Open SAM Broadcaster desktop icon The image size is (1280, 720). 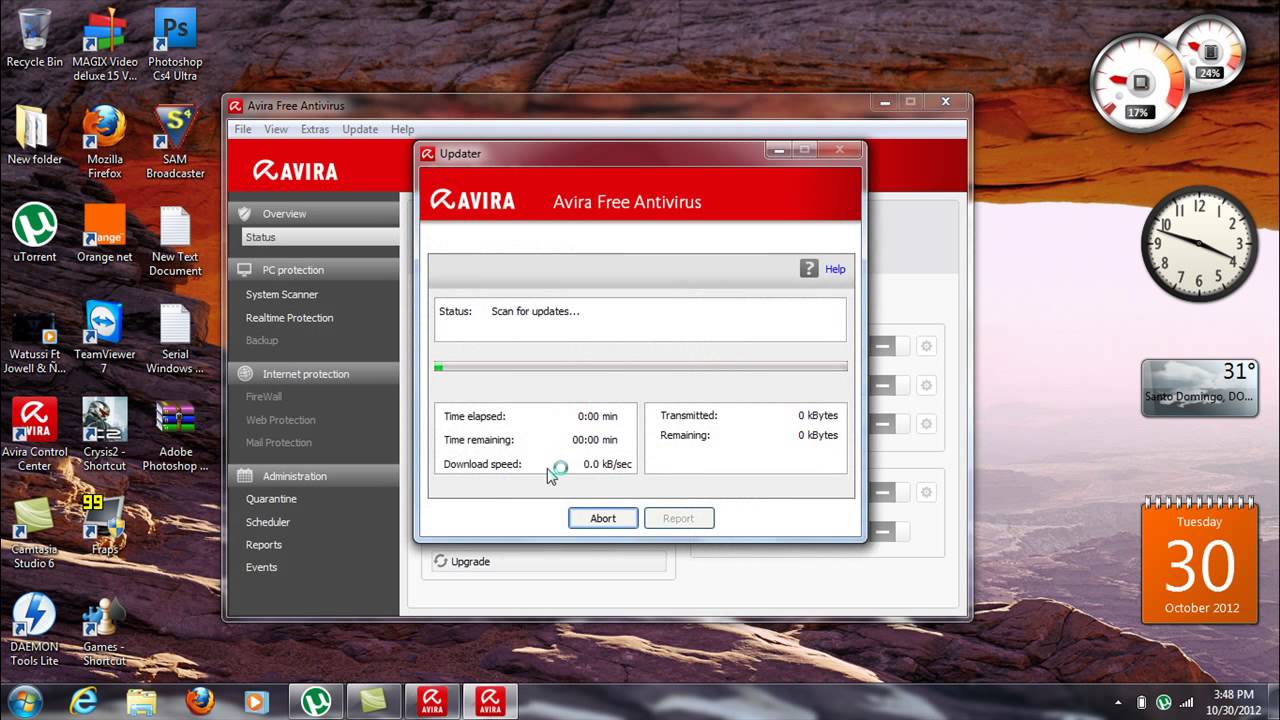(x=175, y=142)
